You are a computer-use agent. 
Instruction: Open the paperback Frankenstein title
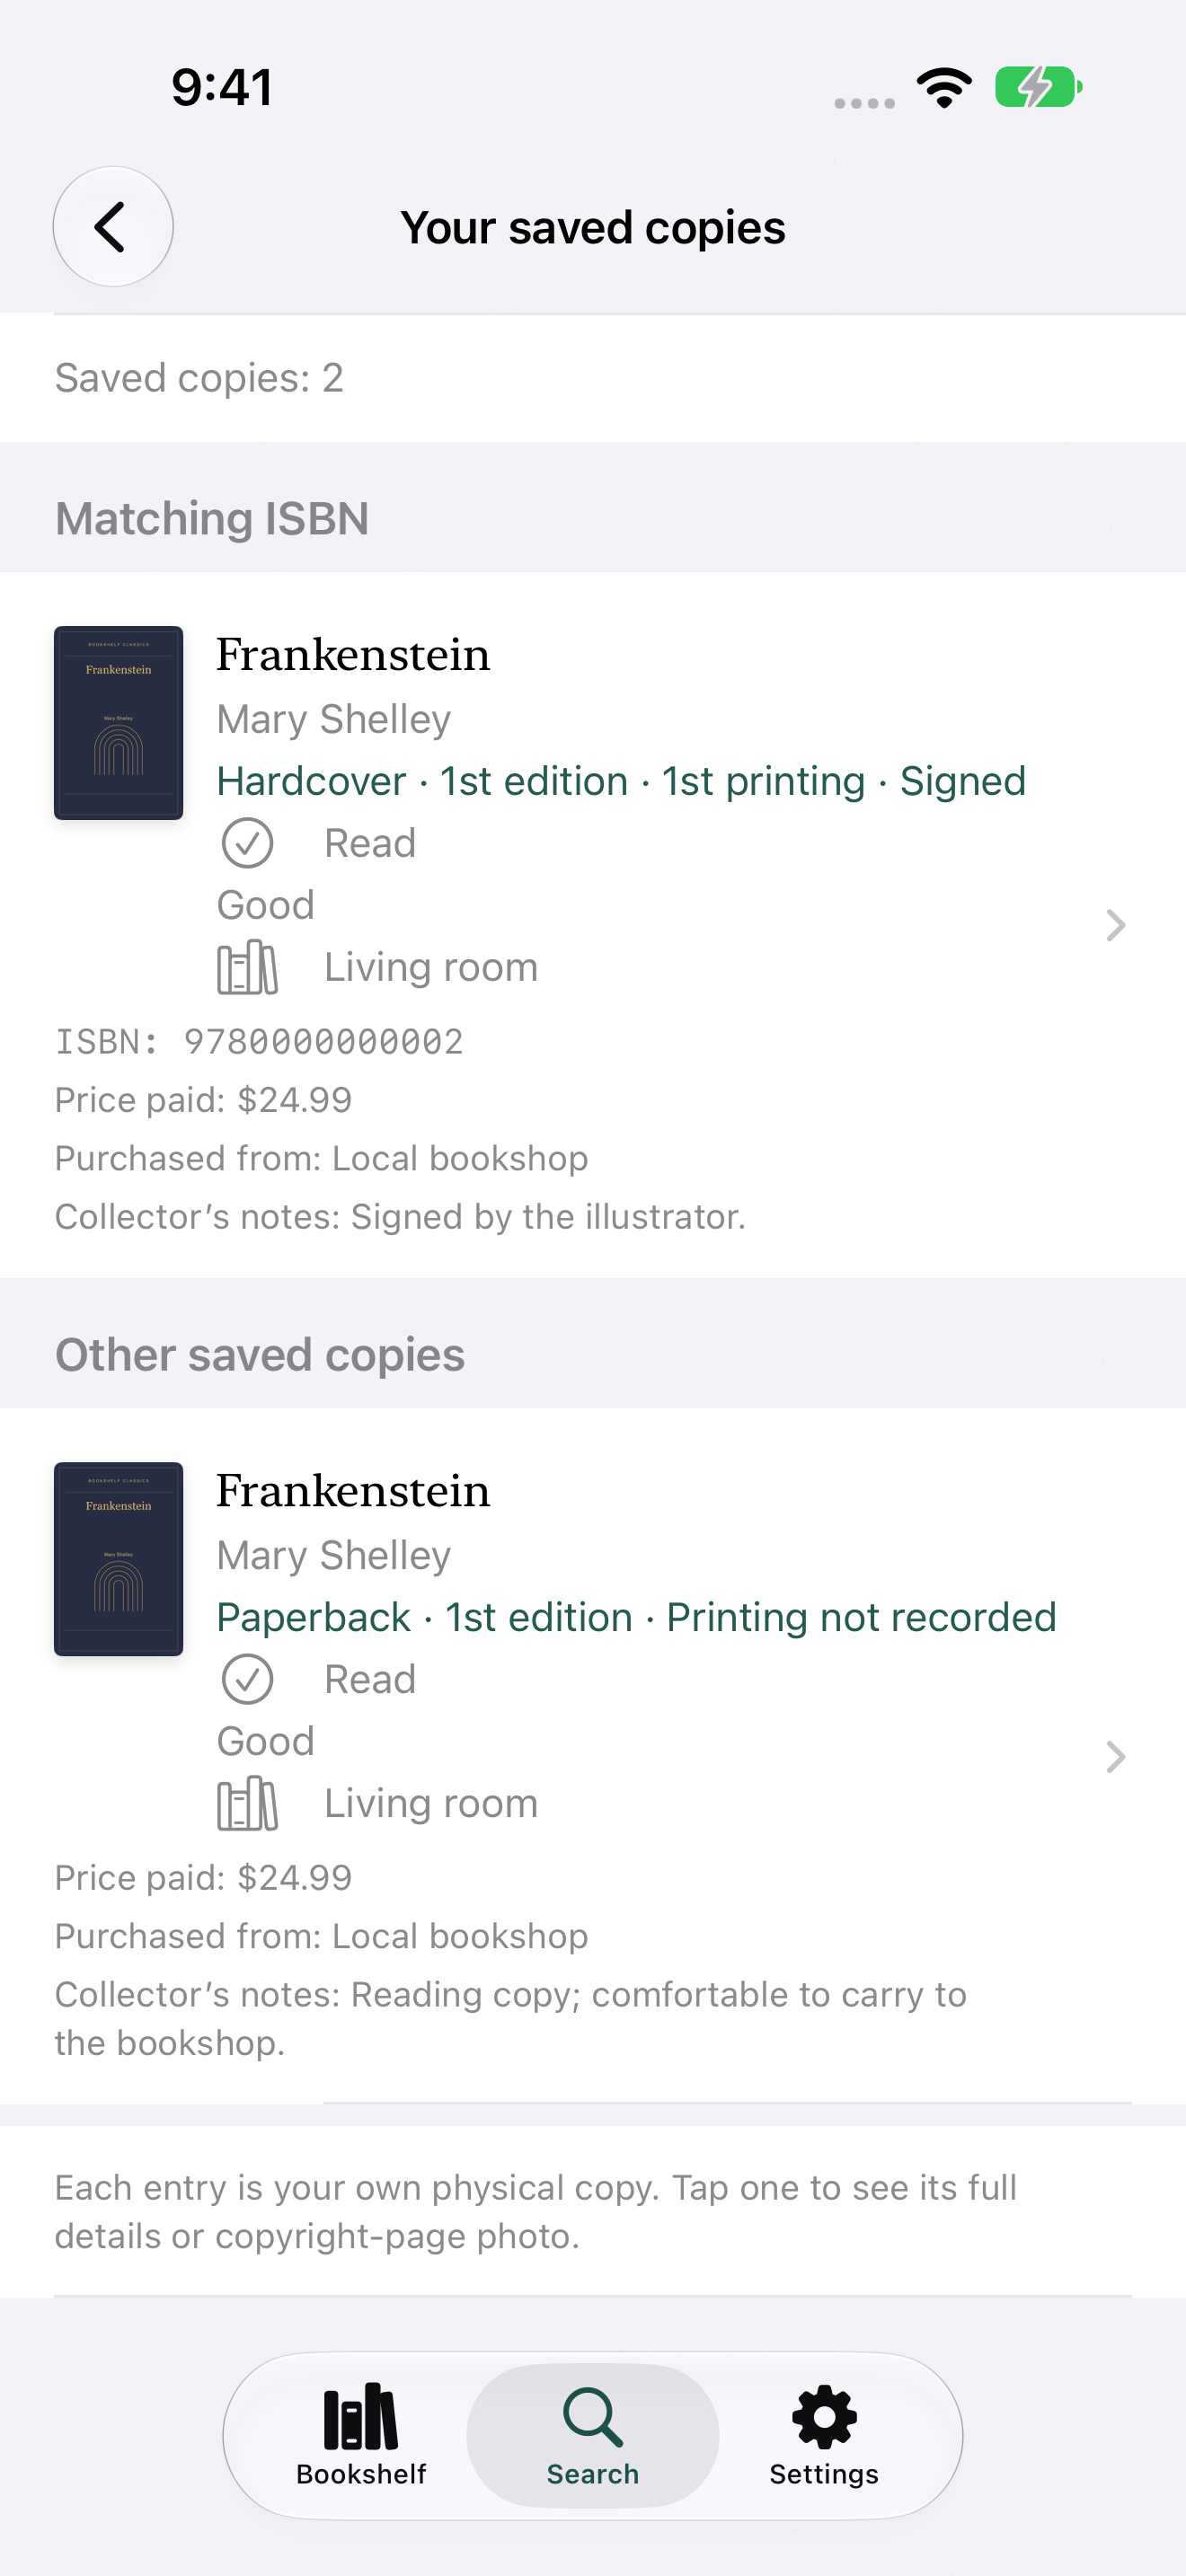click(x=353, y=1491)
